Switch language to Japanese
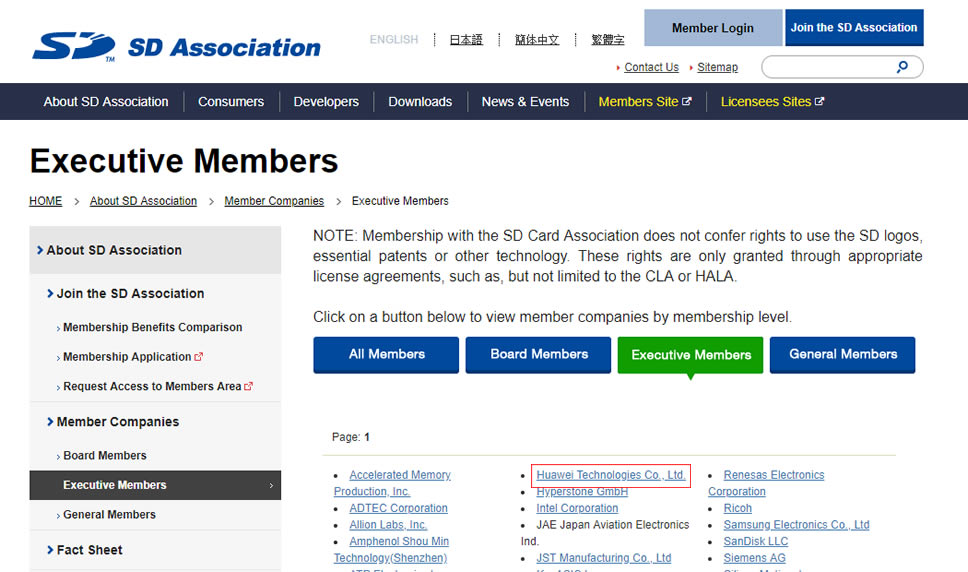The height and width of the screenshot is (572, 968). pos(466,40)
